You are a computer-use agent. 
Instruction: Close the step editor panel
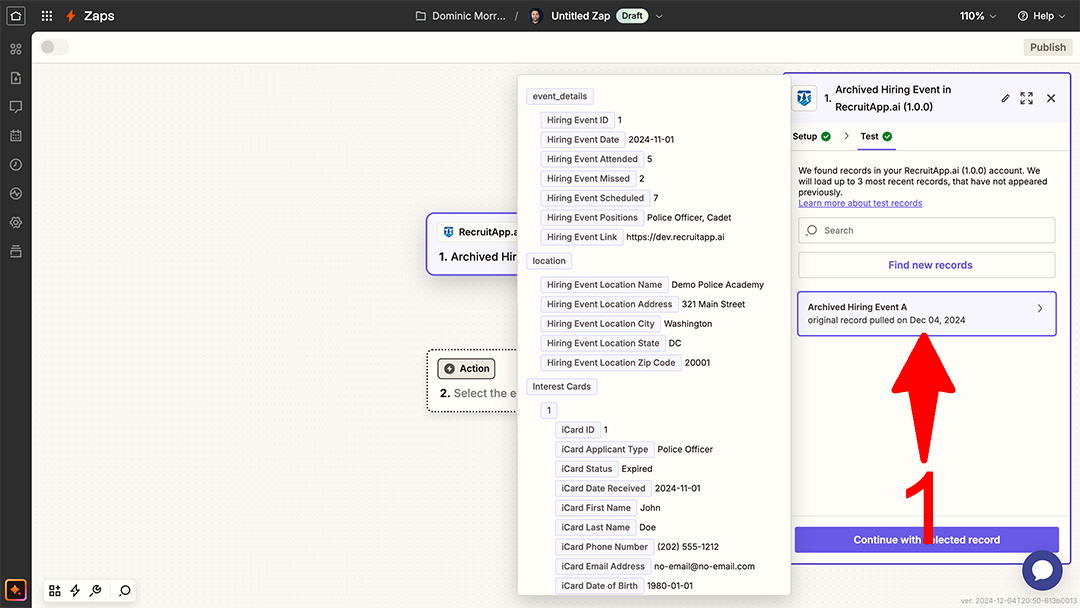click(1051, 98)
